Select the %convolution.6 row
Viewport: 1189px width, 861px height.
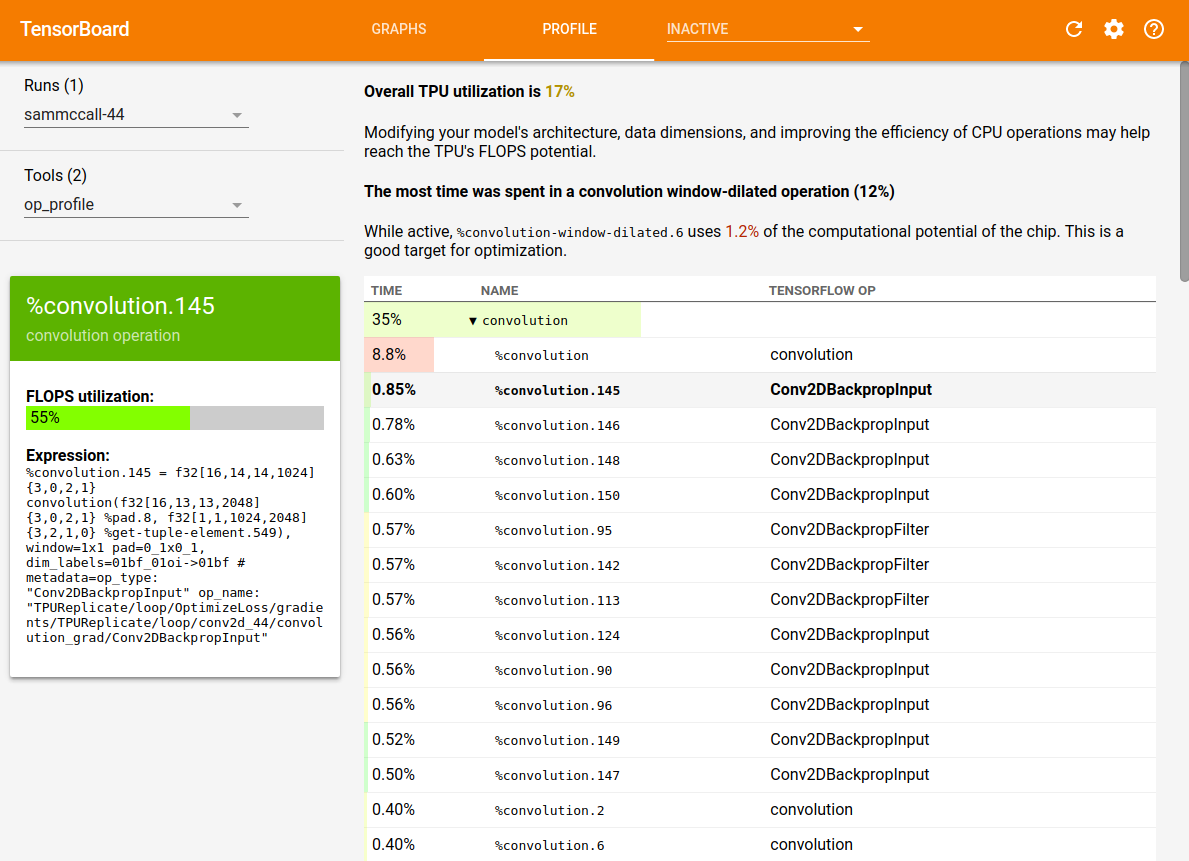pyautogui.click(x=760, y=844)
